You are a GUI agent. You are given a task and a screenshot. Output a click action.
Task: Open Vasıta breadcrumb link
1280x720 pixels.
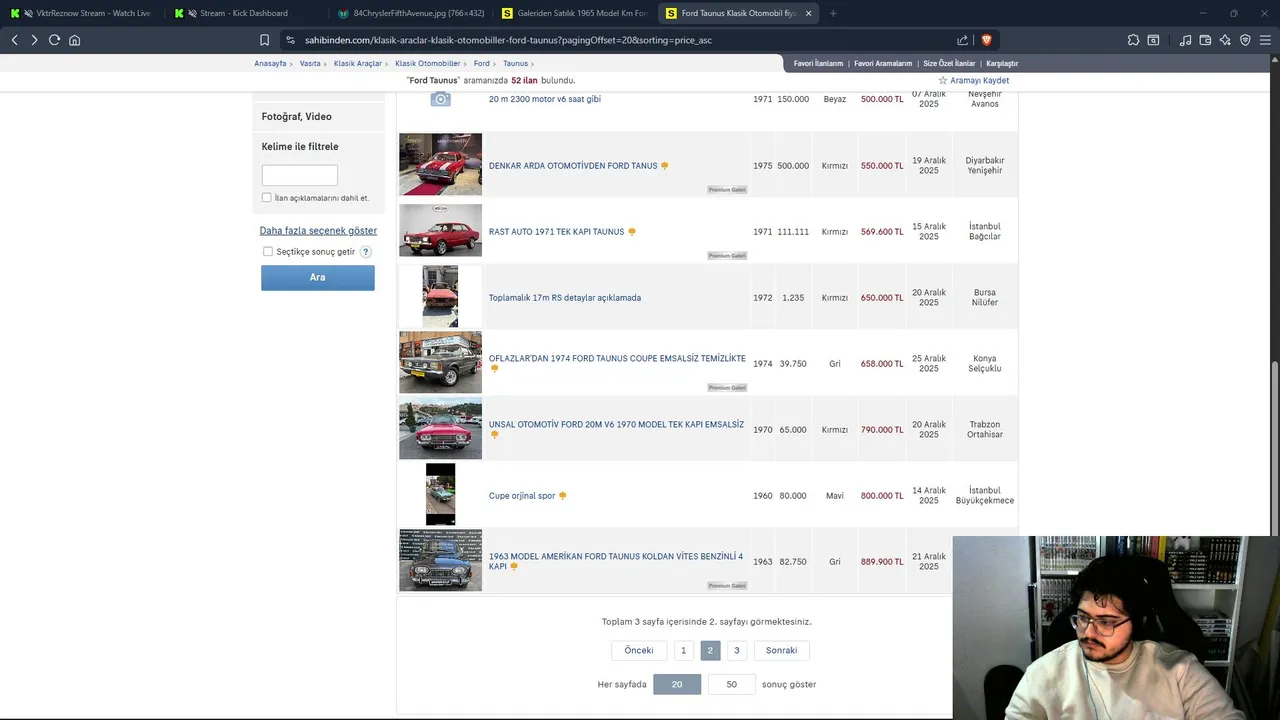click(x=310, y=63)
